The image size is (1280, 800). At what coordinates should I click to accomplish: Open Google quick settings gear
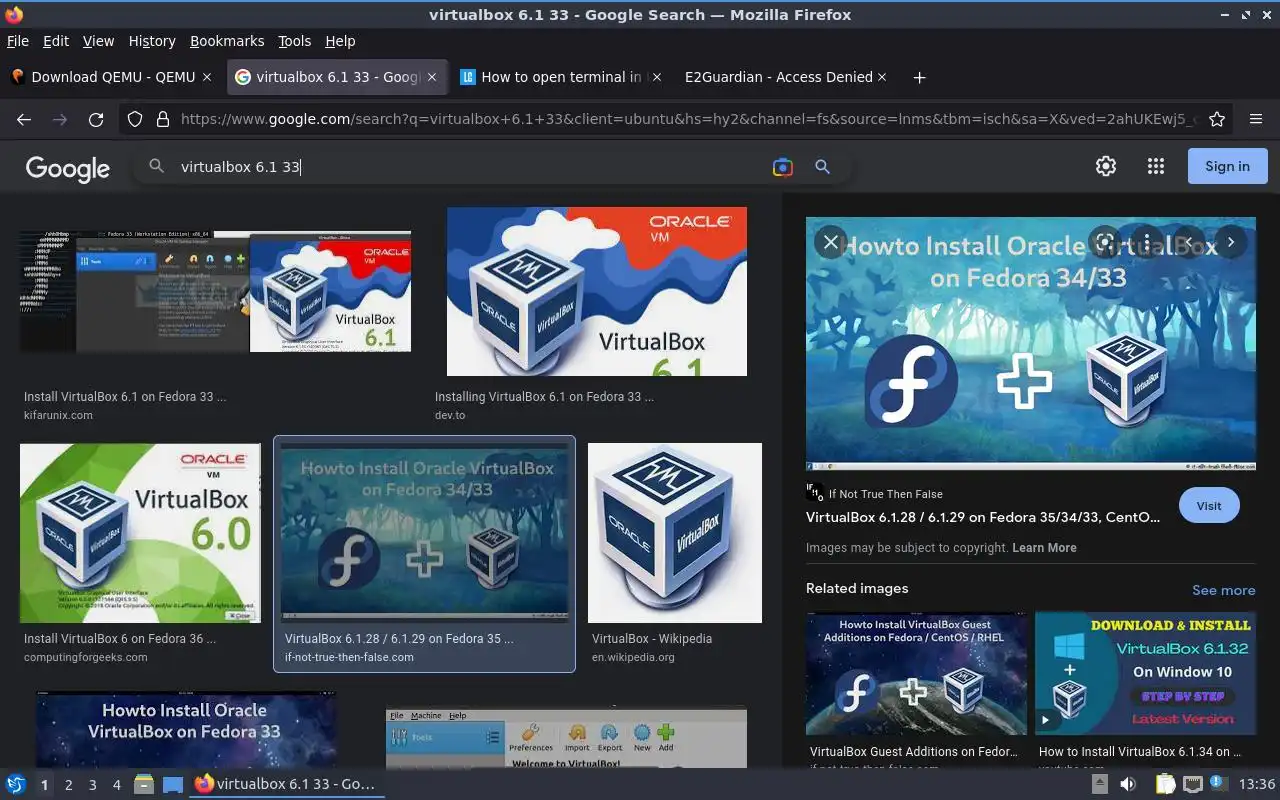[x=1105, y=166]
